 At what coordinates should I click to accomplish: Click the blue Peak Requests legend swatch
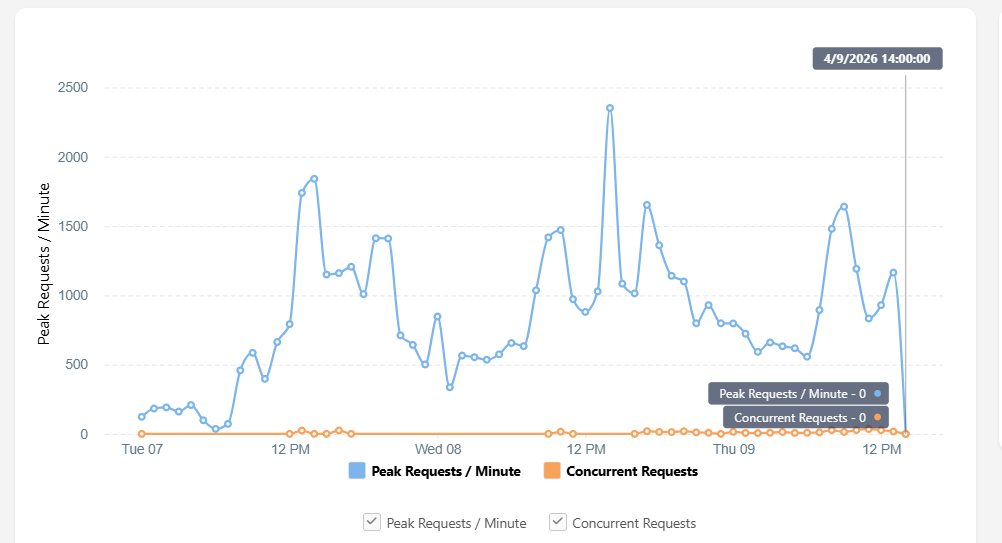coord(358,471)
